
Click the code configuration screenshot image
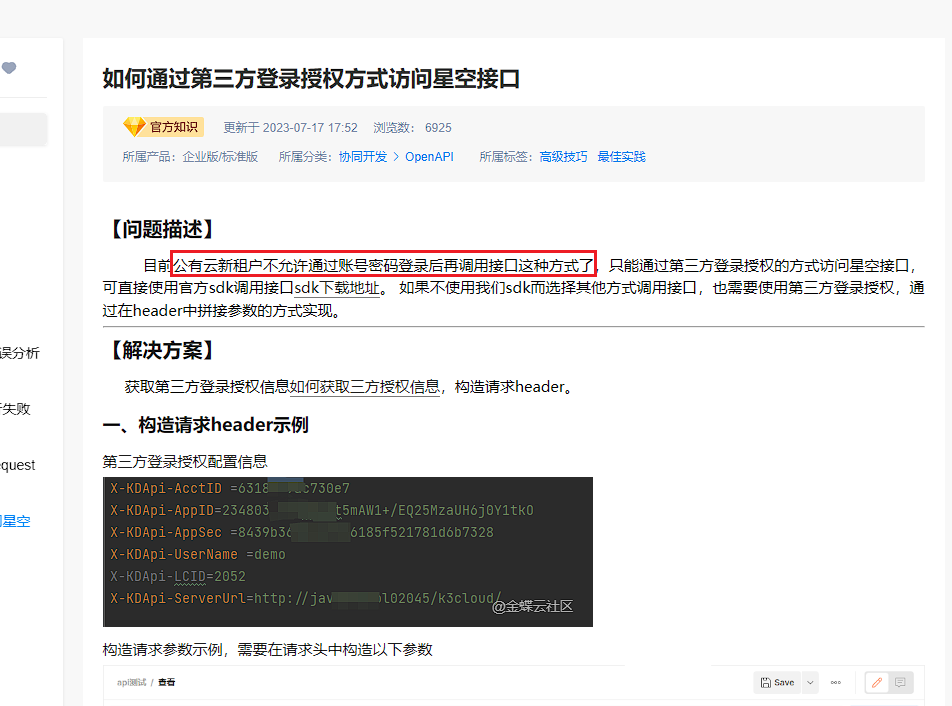347,551
